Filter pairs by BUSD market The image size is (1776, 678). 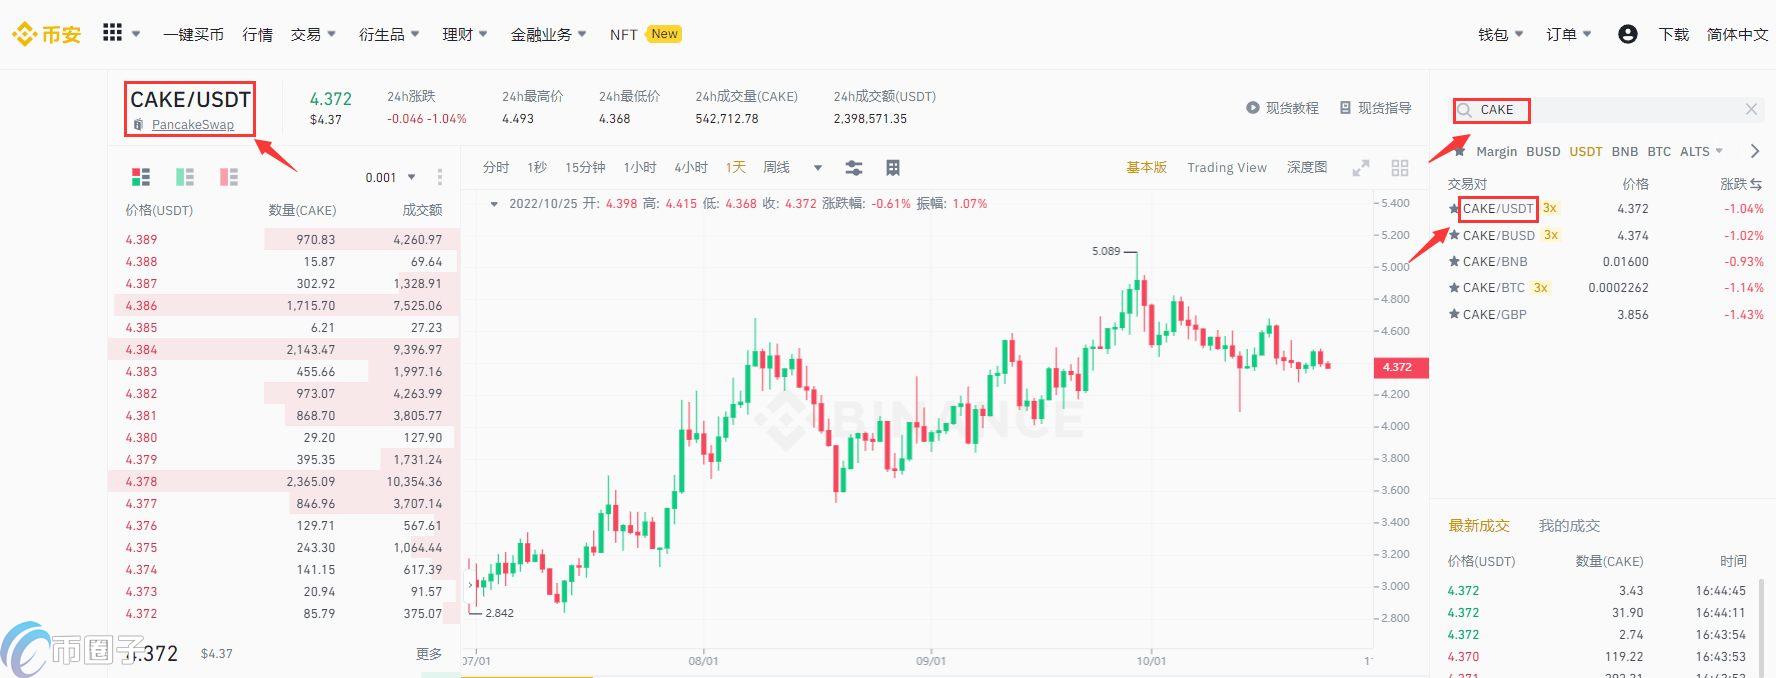pos(1543,151)
